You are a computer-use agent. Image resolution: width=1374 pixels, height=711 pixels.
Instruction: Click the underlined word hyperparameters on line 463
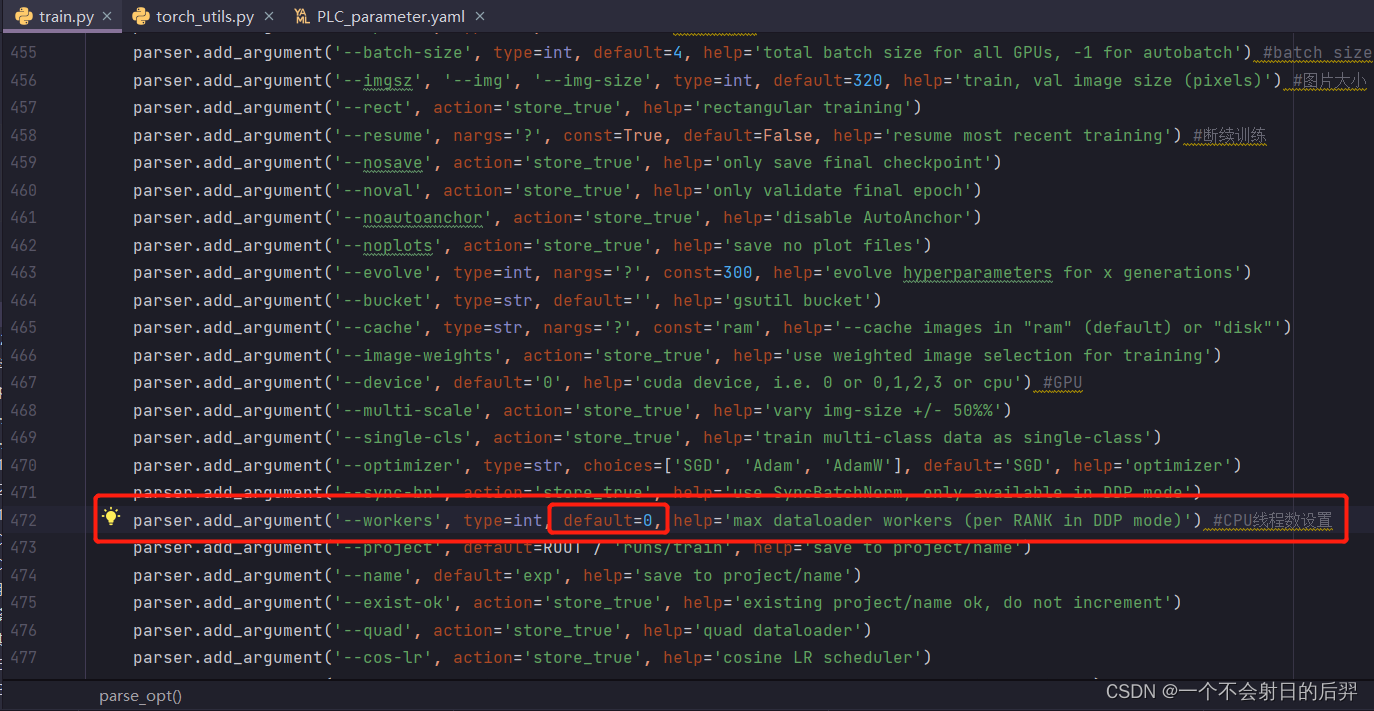coord(977,272)
